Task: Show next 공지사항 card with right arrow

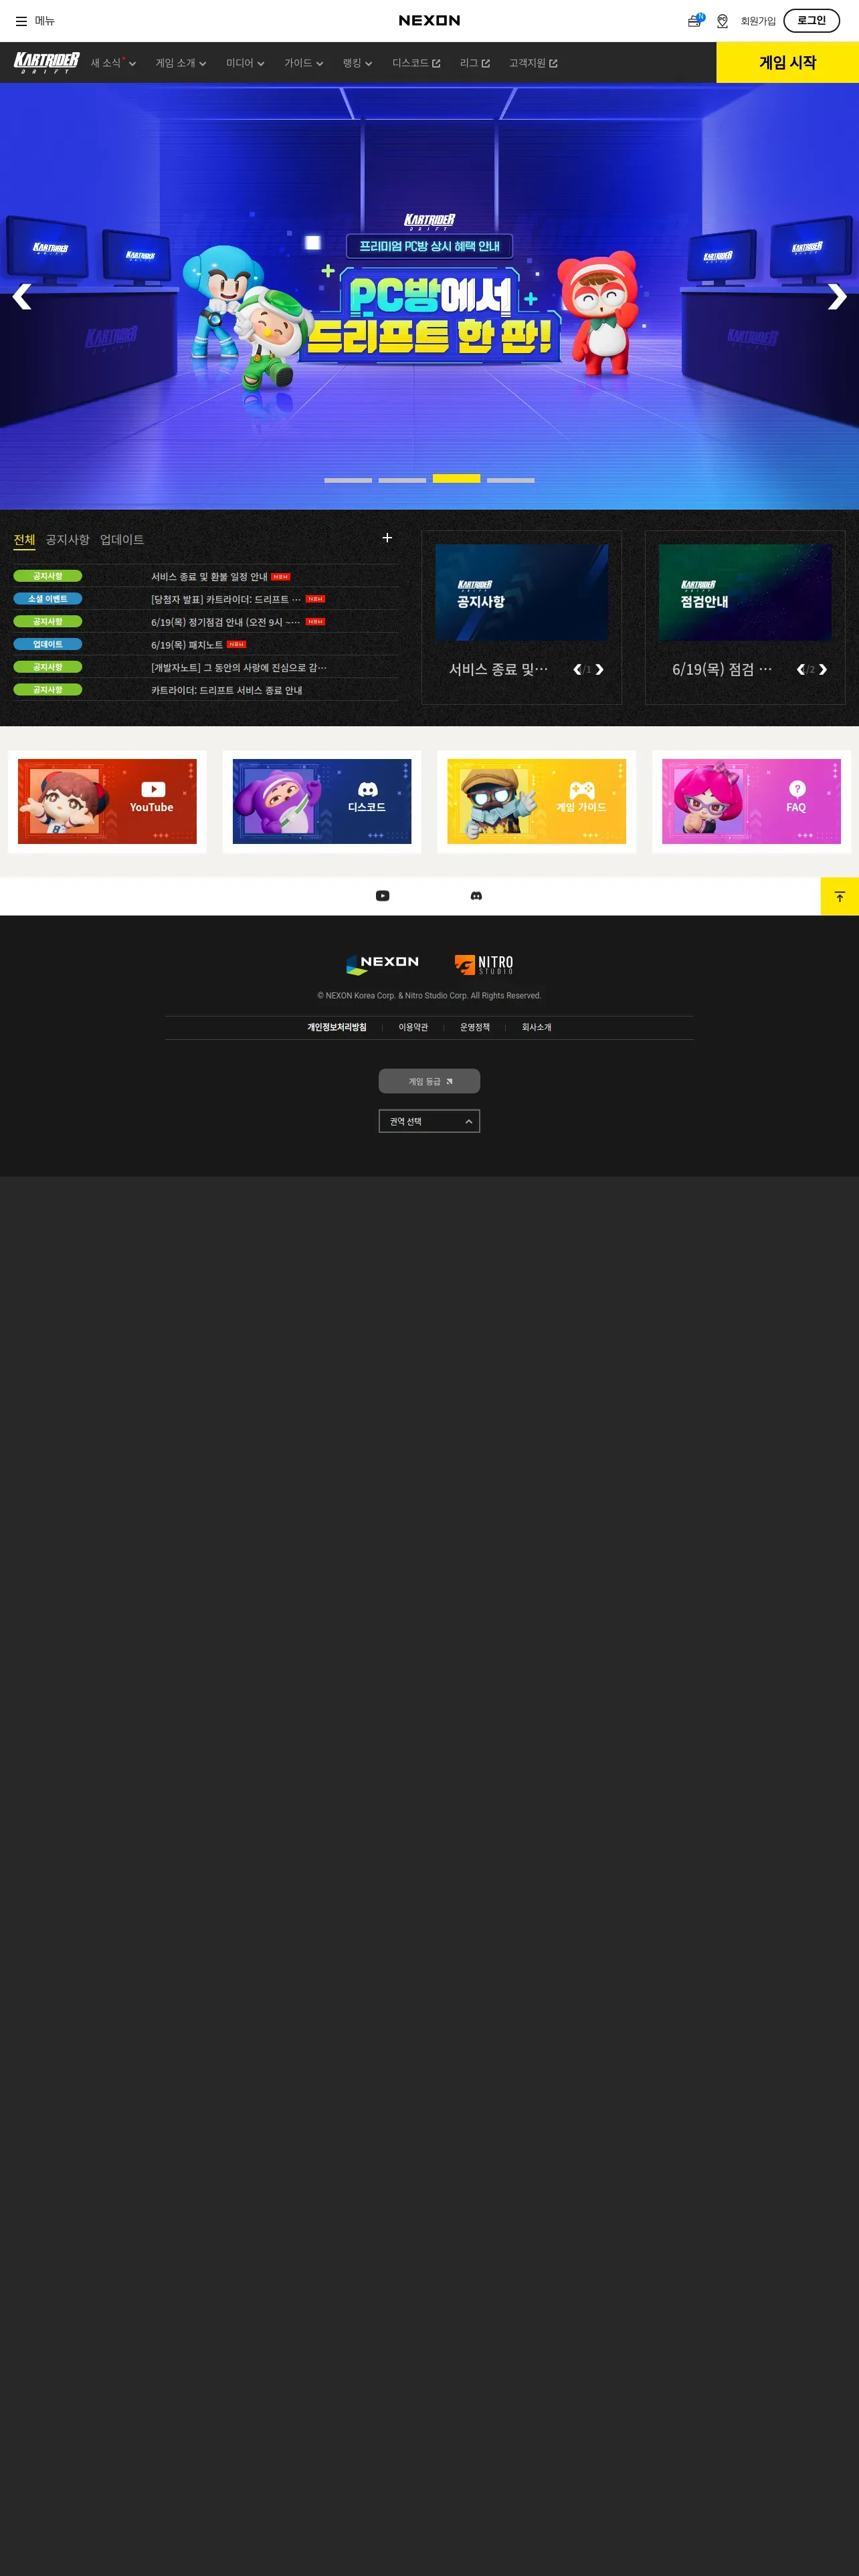Action: pos(599,669)
